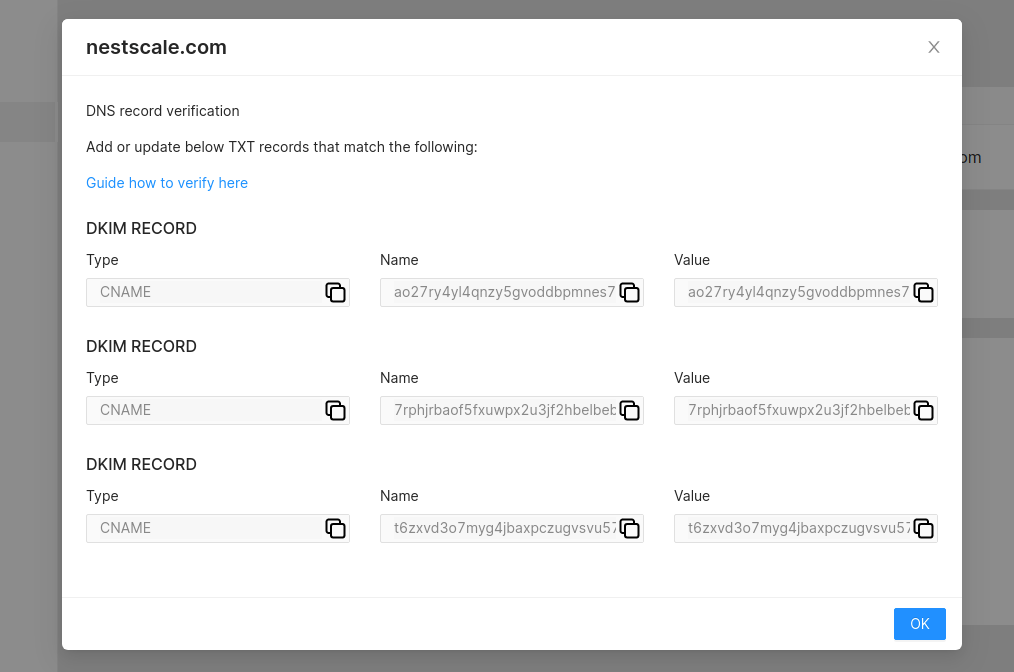Confirm with the OK button
The image size is (1014, 672).
(x=919, y=623)
